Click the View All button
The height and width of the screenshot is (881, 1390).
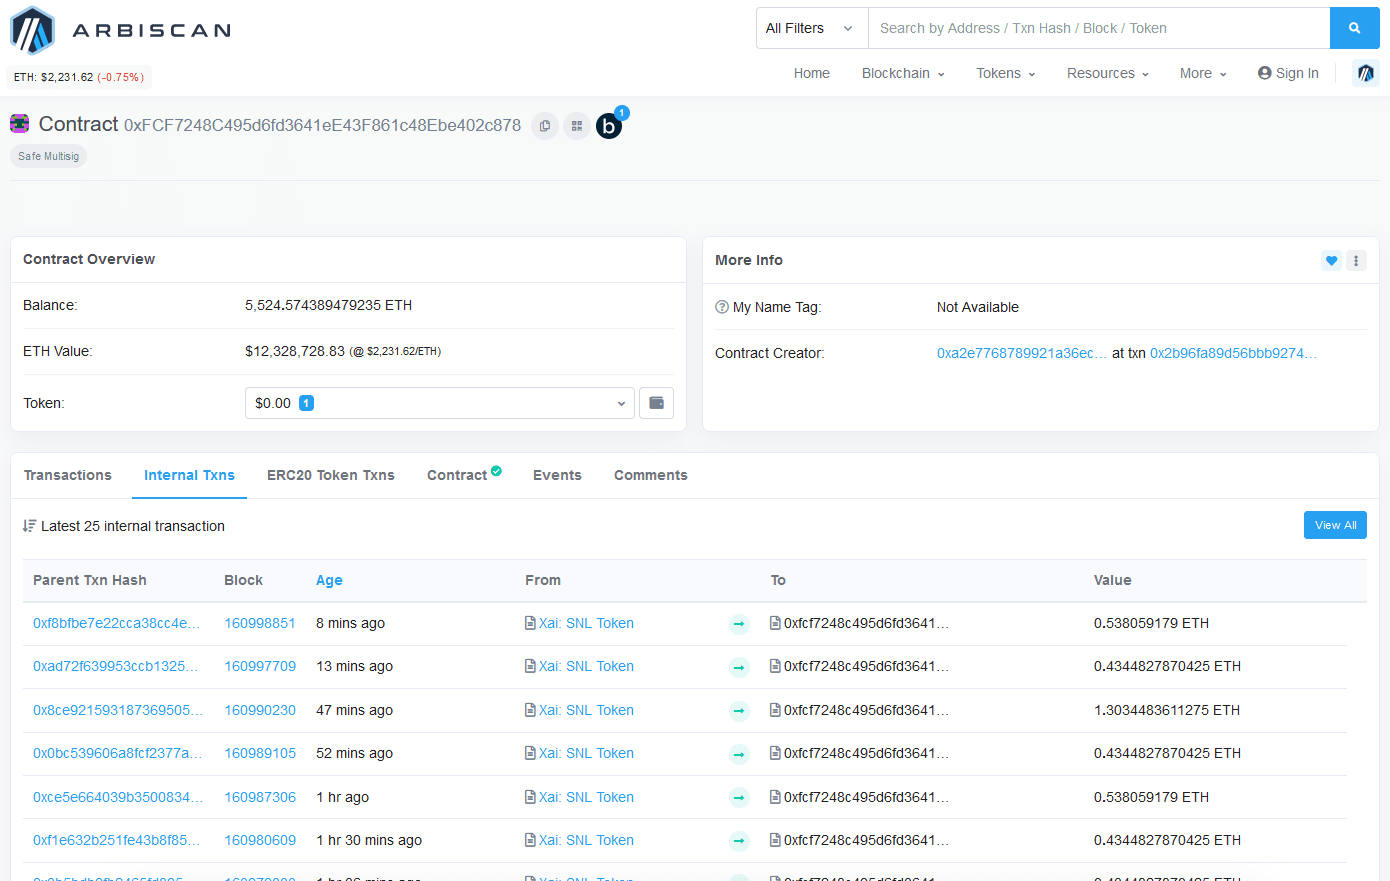coord(1335,525)
